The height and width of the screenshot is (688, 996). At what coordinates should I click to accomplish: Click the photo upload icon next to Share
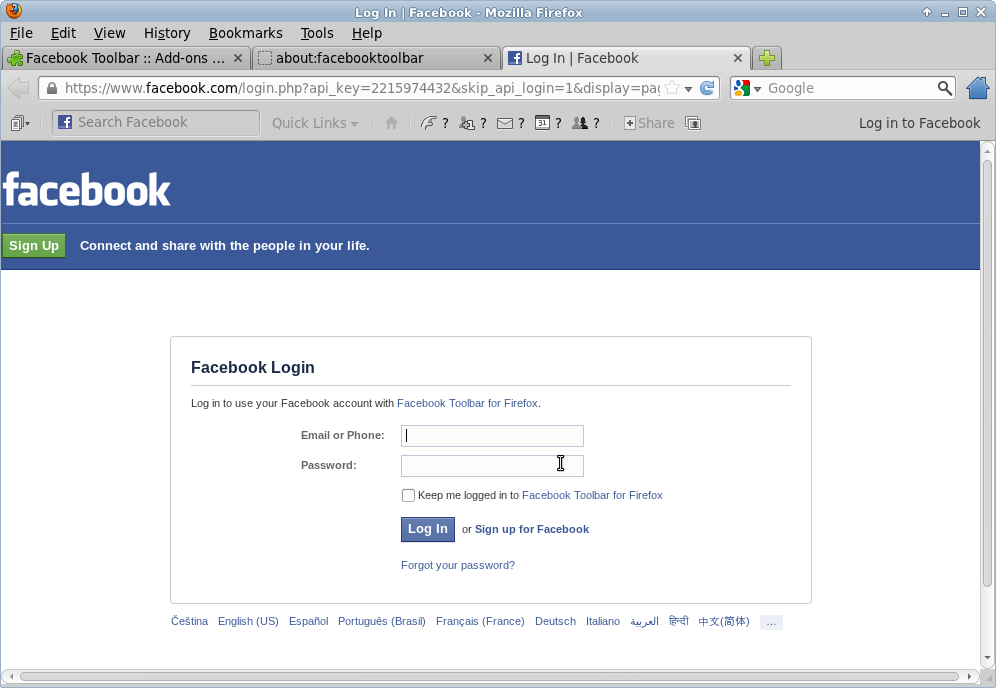[x=693, y=123]
